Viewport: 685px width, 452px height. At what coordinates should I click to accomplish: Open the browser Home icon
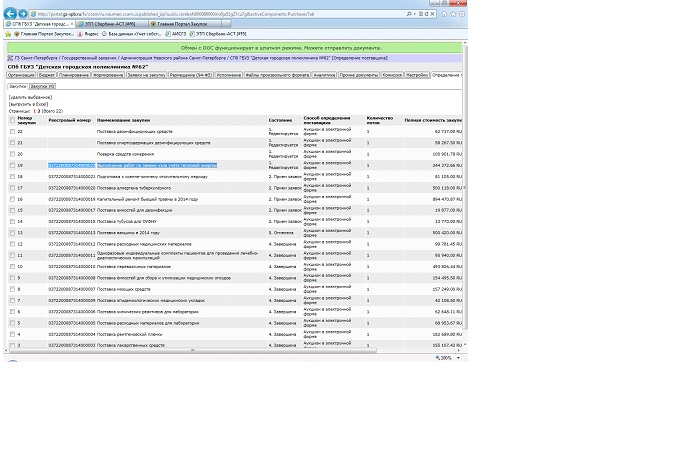pyautogui.click(x=444, y=14)
